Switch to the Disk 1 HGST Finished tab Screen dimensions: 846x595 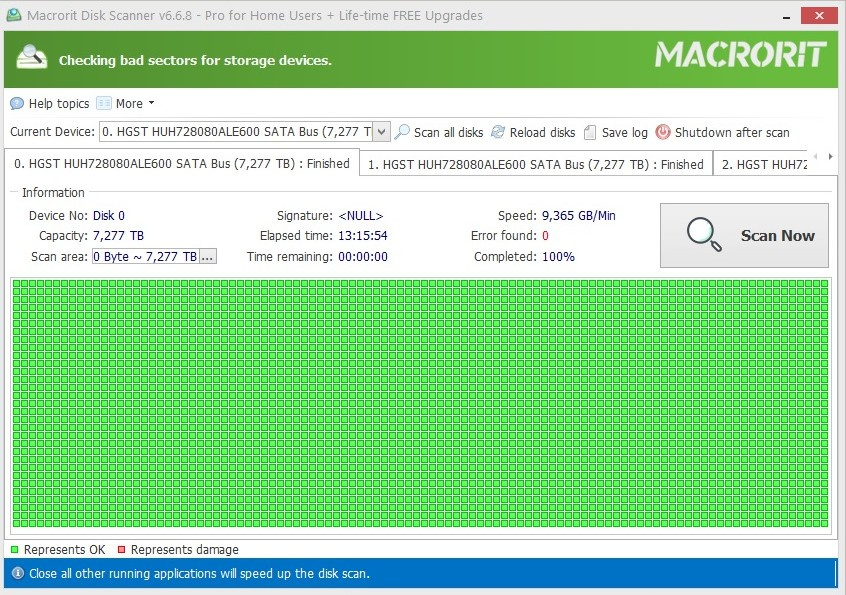point(536,165)
